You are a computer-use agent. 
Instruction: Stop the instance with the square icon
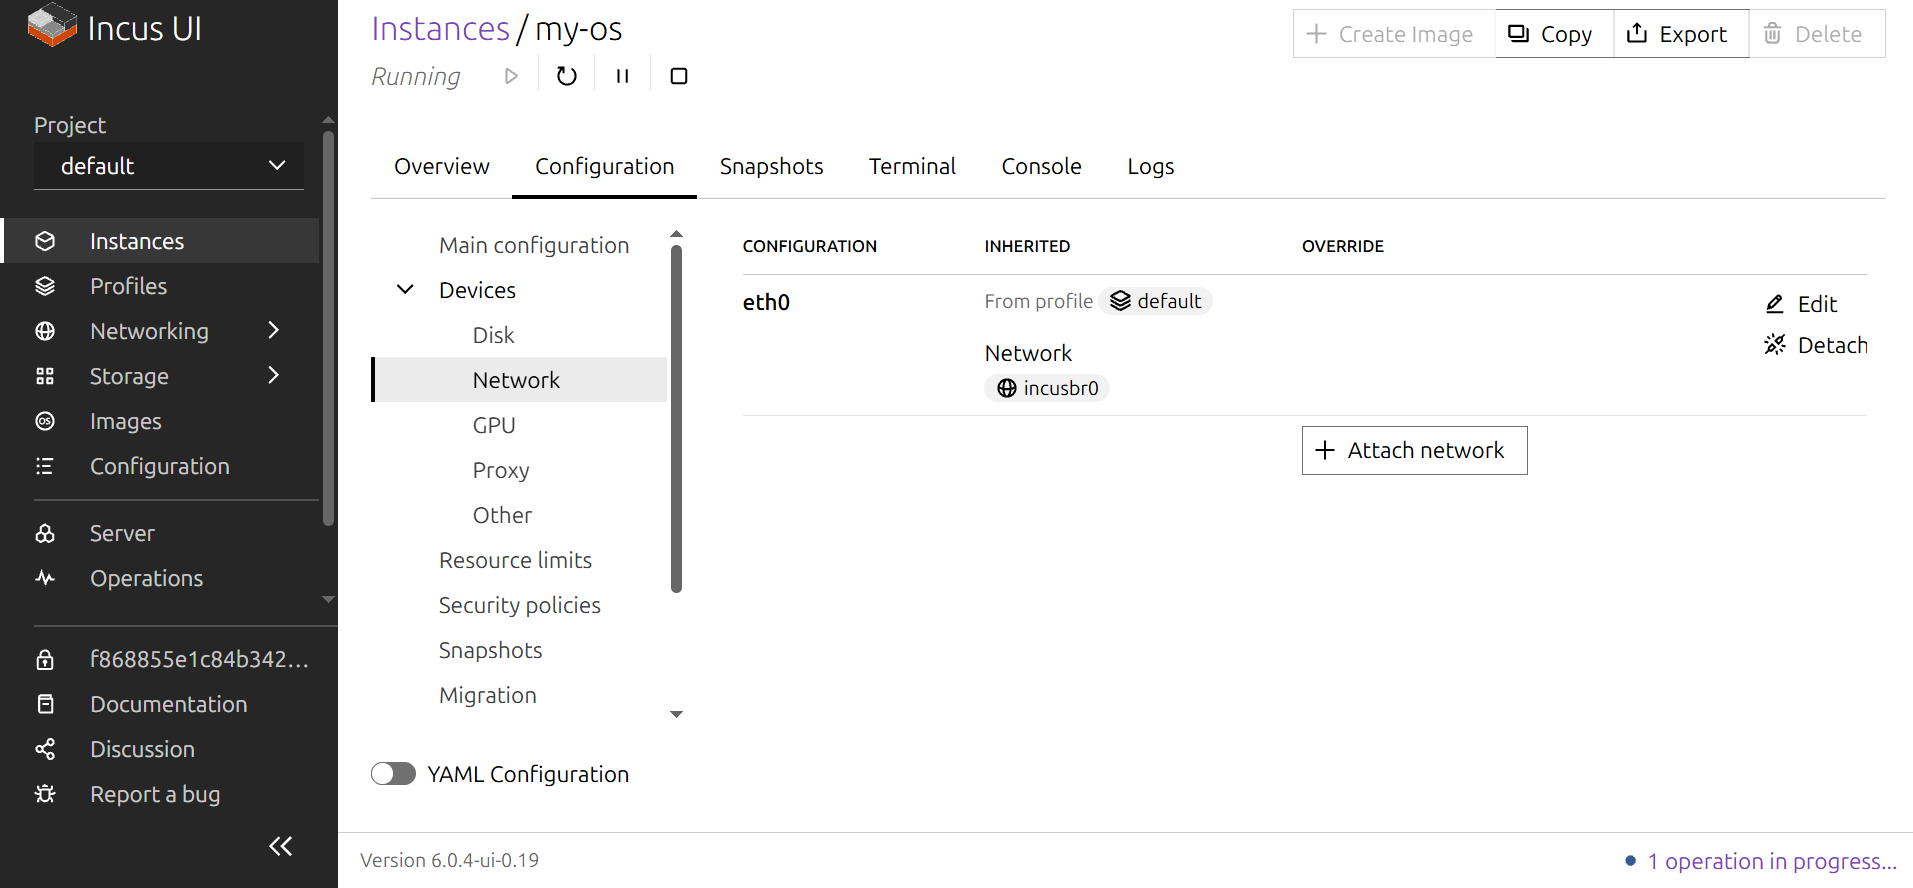pos(678,76)
